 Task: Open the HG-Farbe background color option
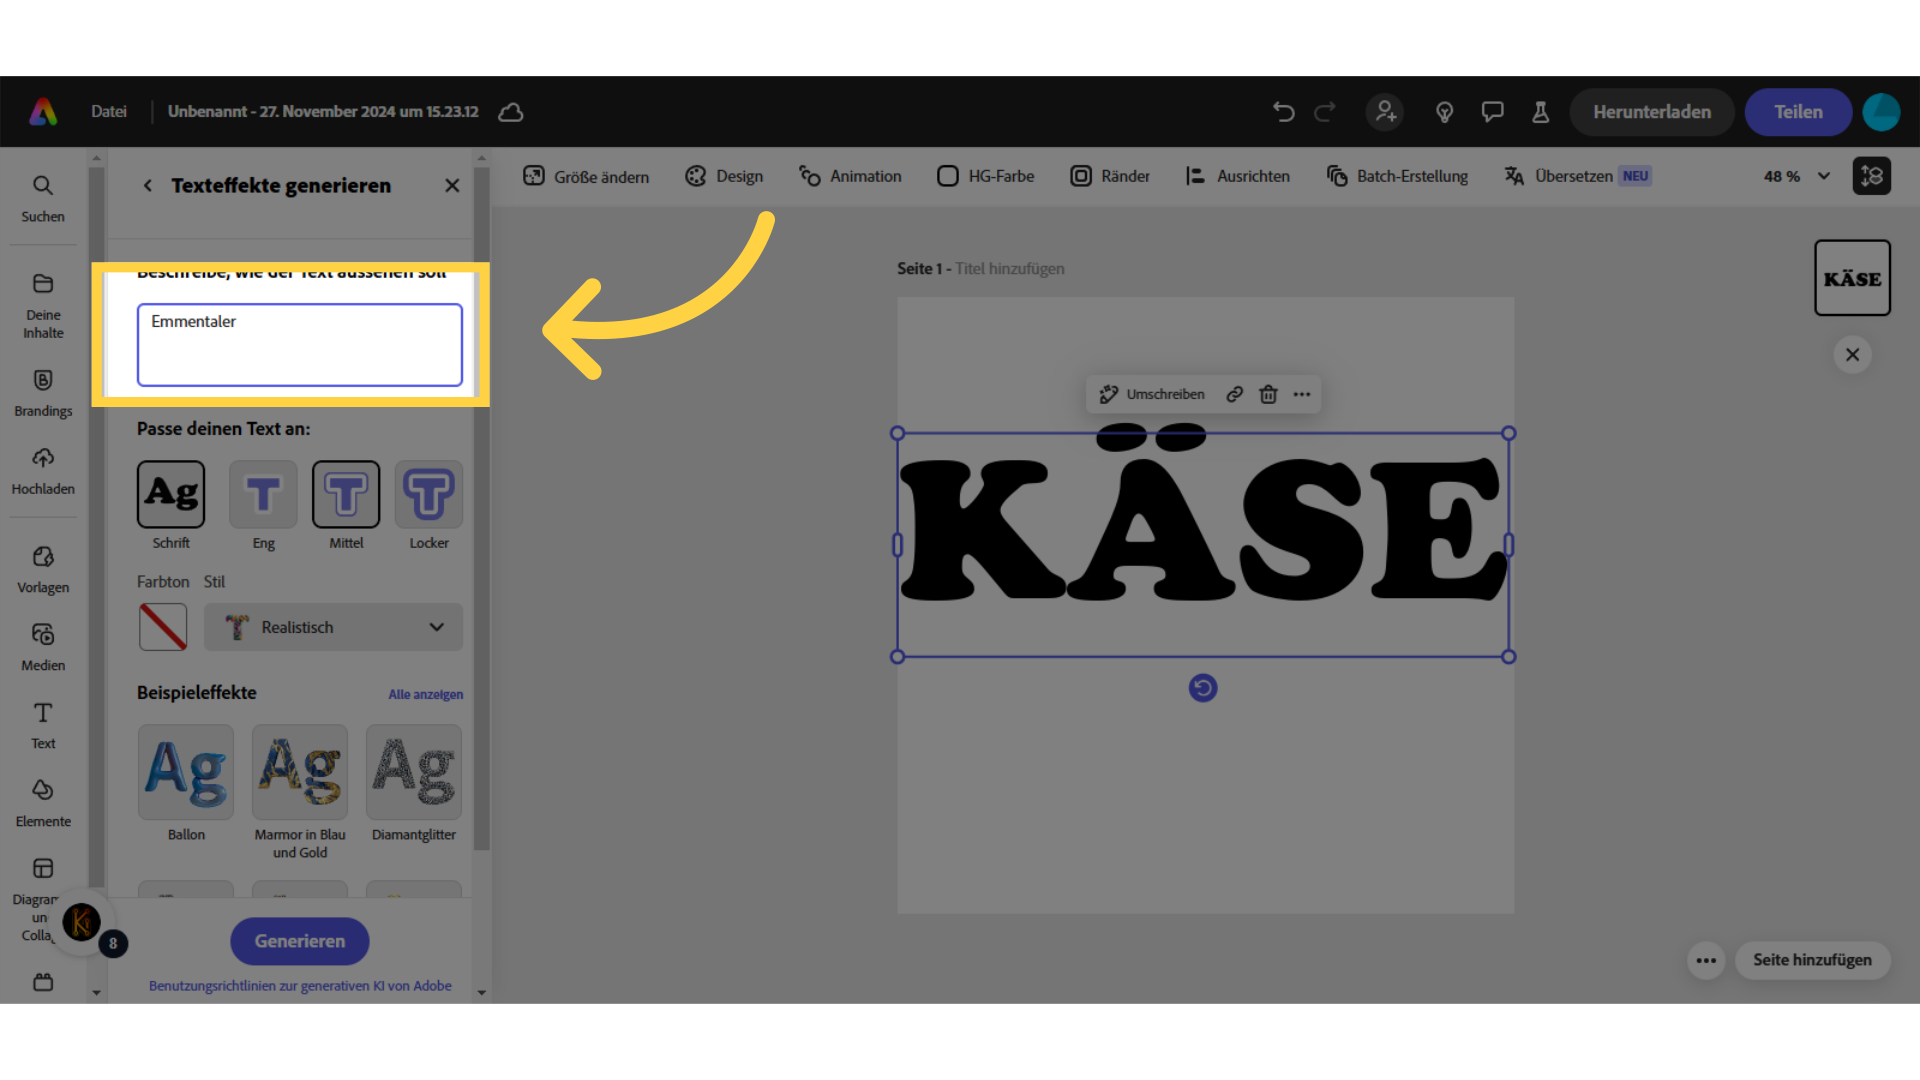click(985, 176)
